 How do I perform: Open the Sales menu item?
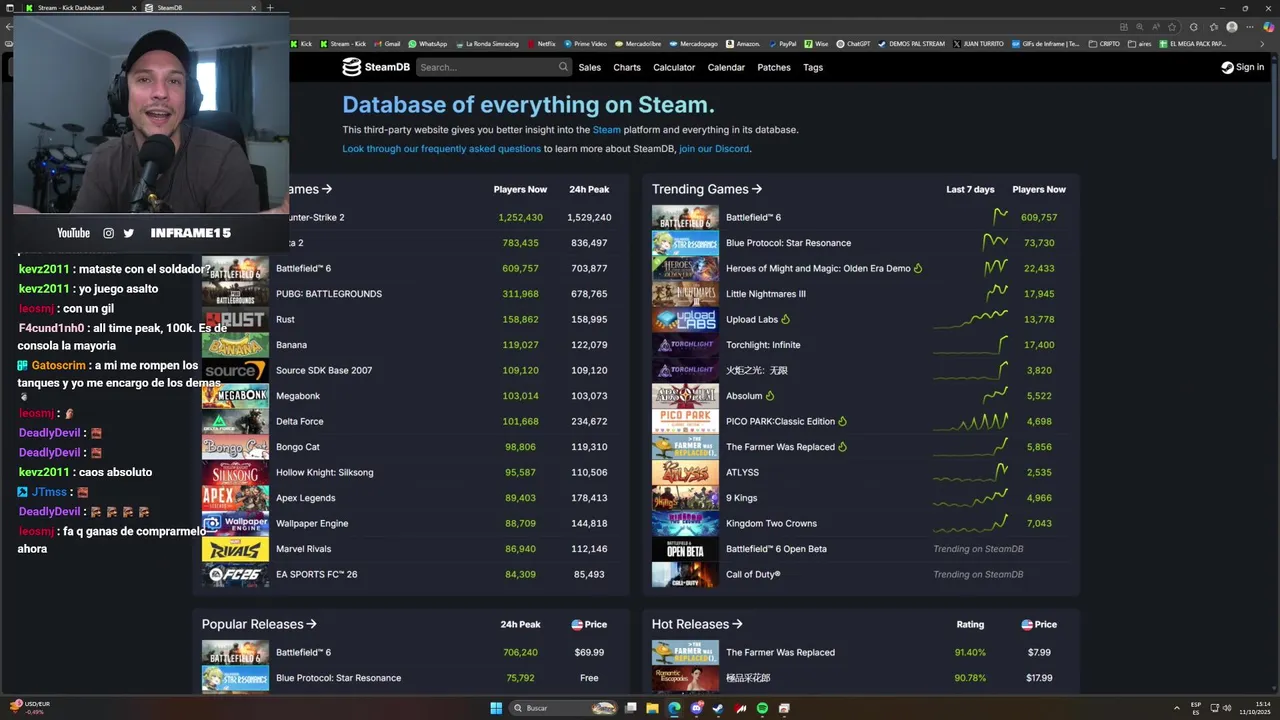click(590, 67)
